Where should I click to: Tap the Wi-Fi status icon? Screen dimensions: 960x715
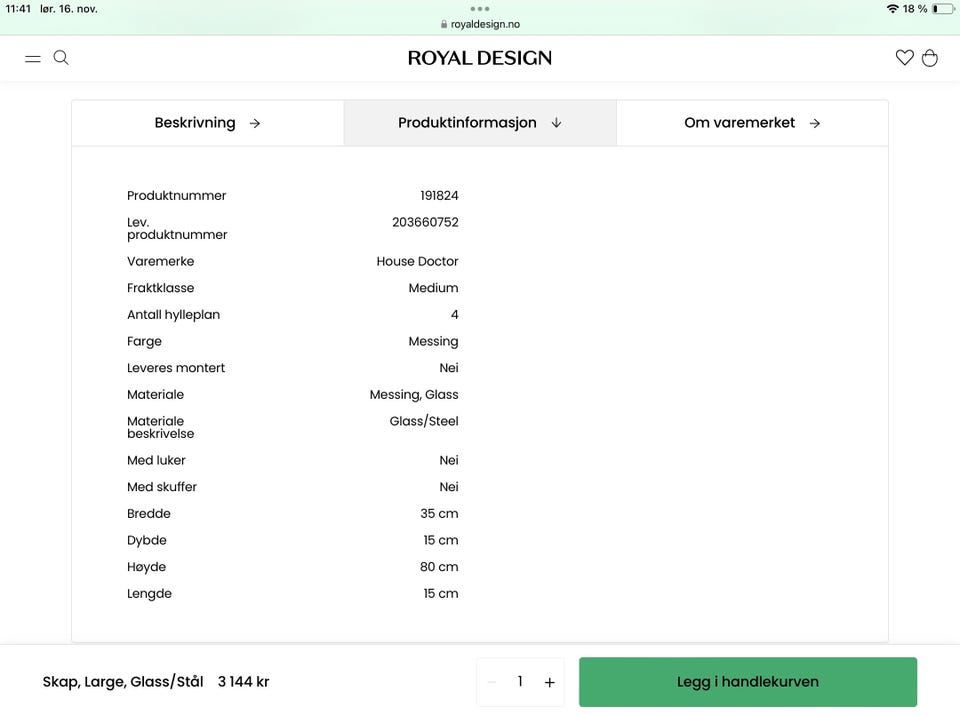tap(893, 9)
